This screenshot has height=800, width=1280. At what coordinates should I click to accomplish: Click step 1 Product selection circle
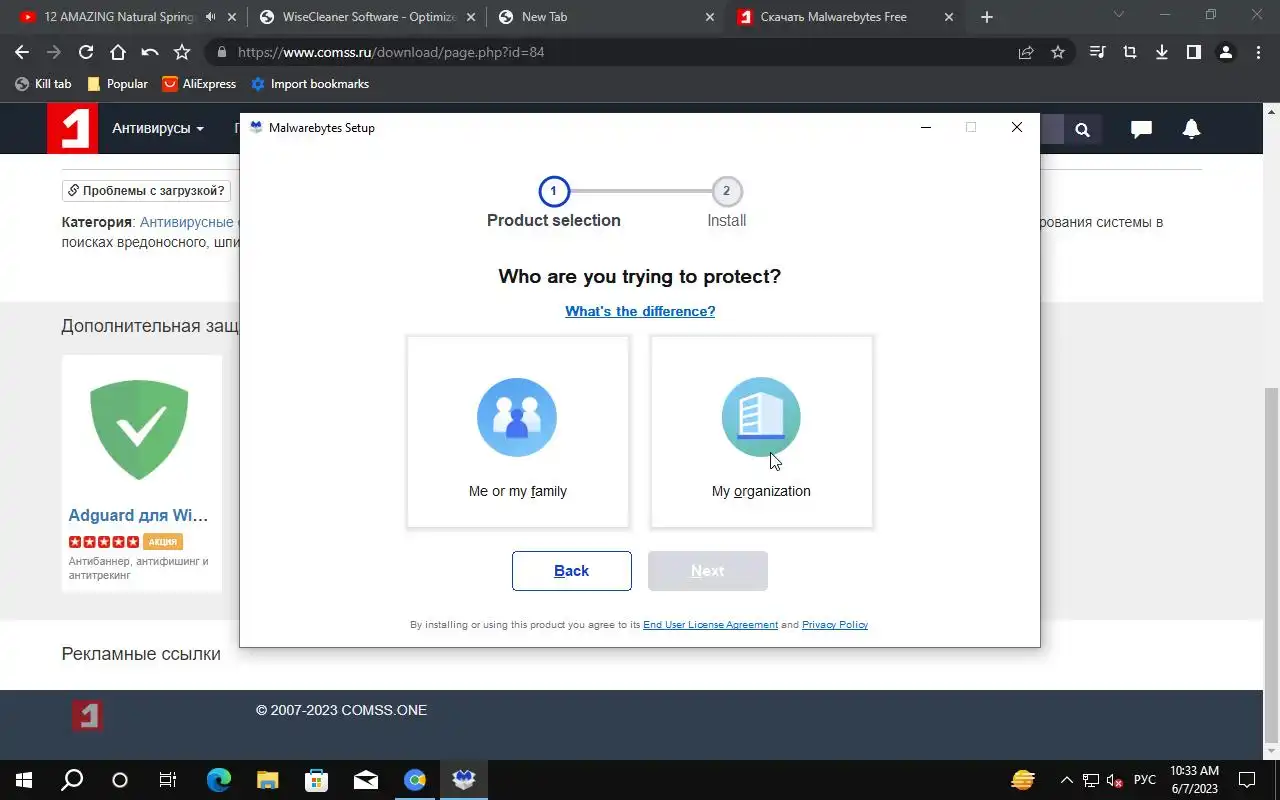pos(553,191)
